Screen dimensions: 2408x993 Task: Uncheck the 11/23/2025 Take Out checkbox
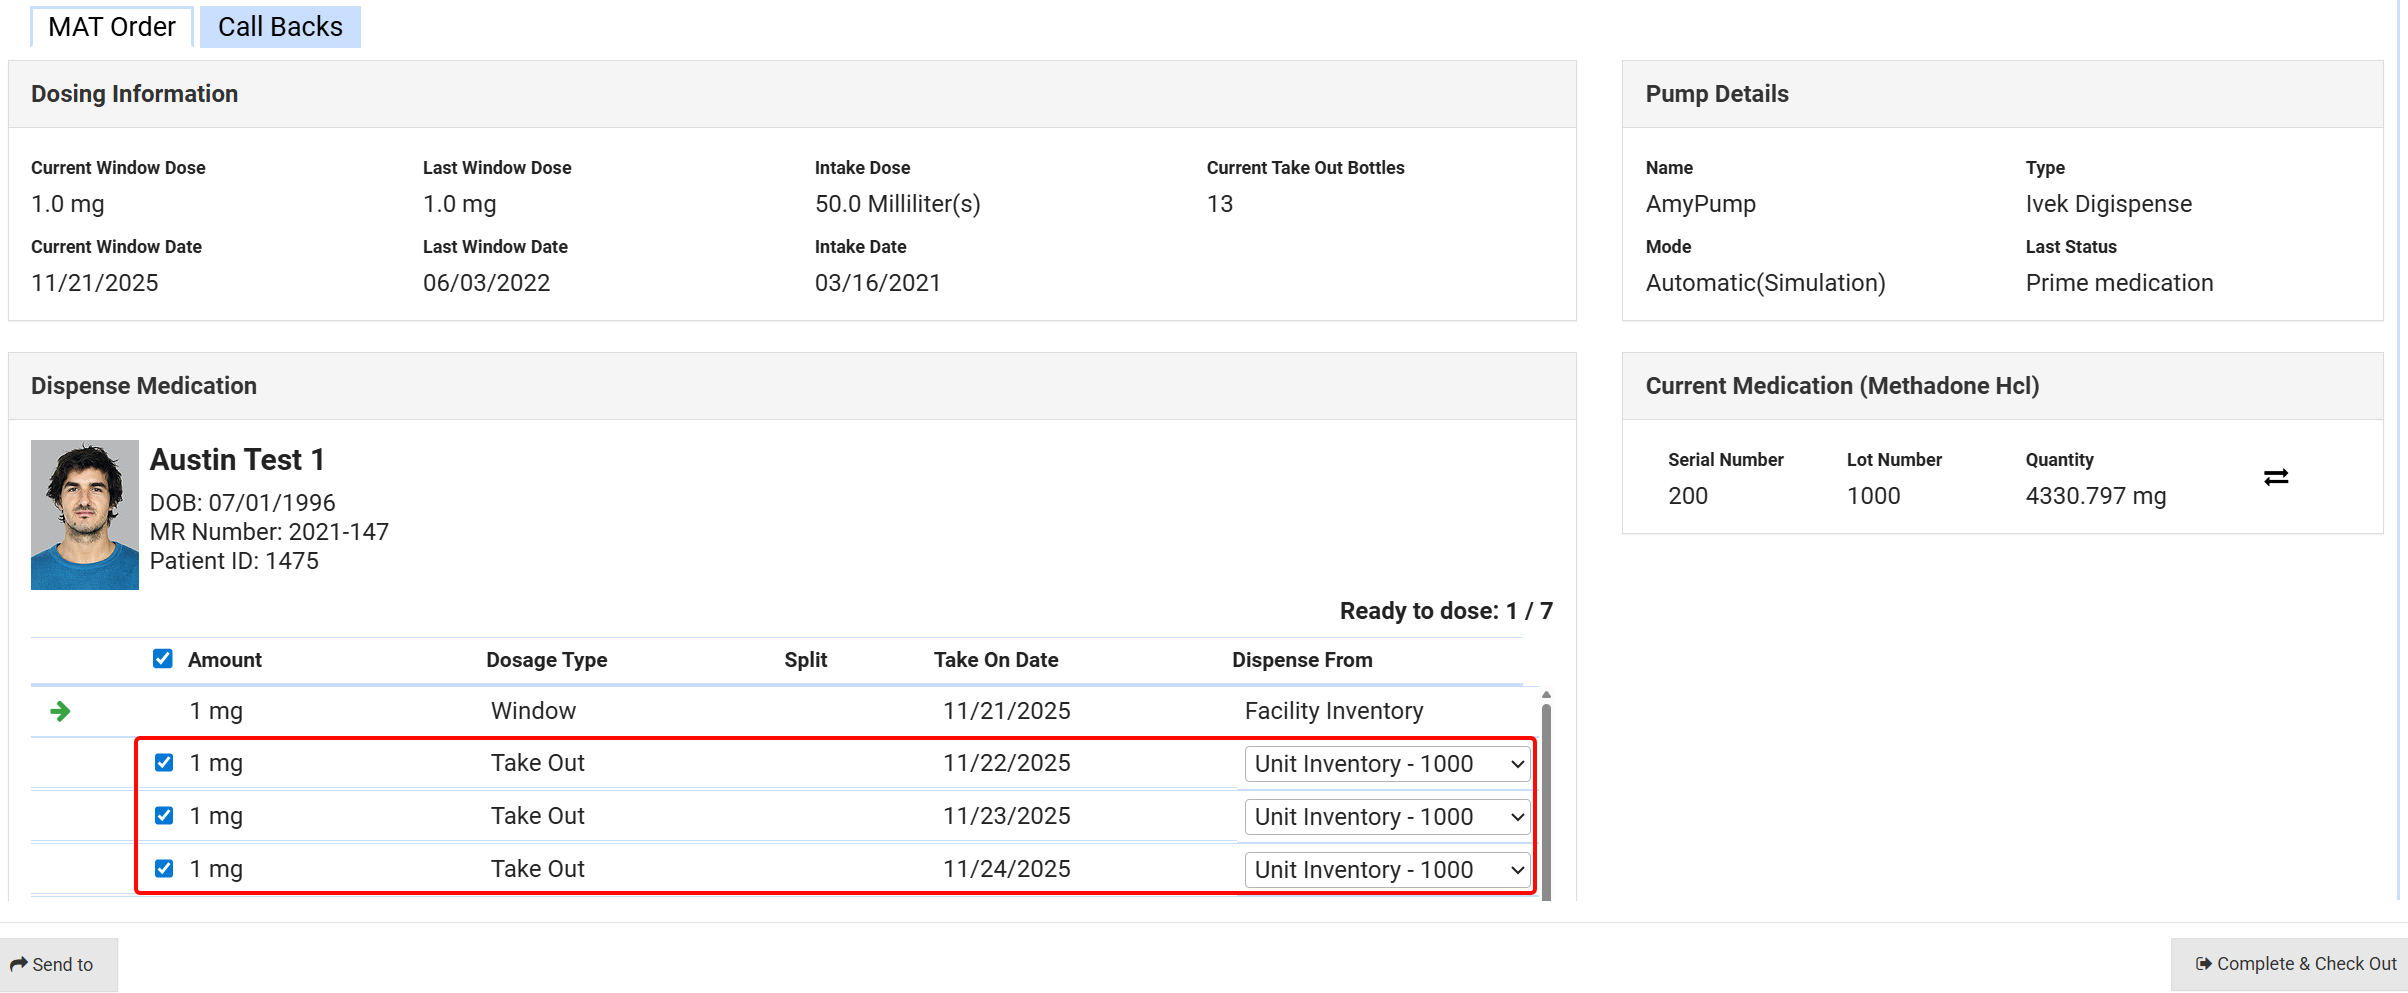tap(164, 816)
